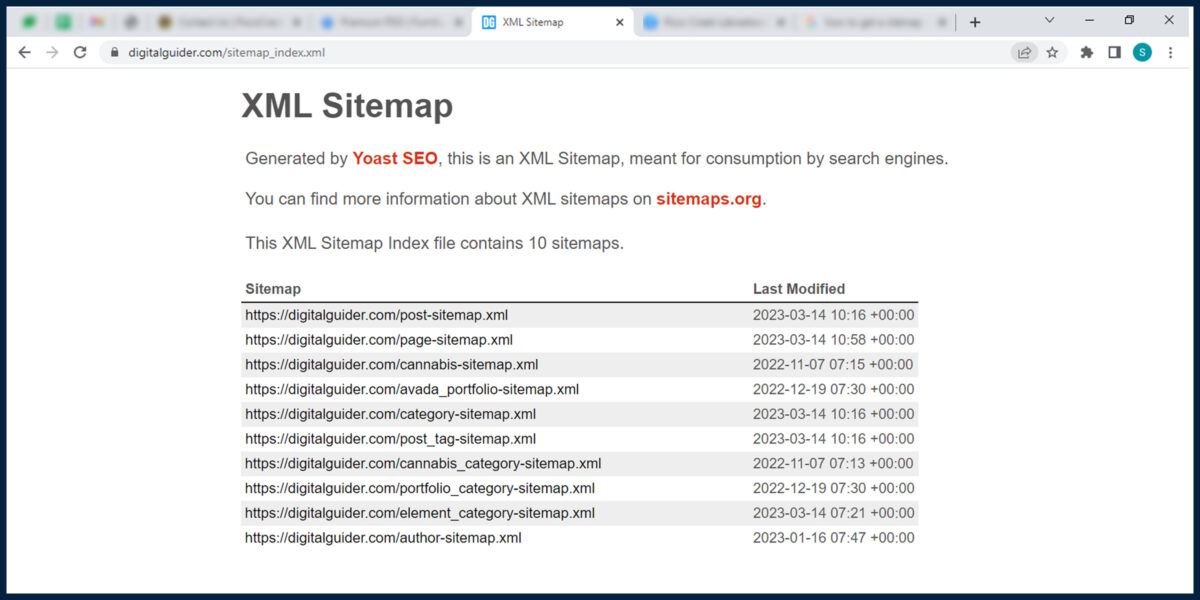This screenshot has width=1200, height=600.
Task: Open a new tab with the plus button
Action: point(975,20)
